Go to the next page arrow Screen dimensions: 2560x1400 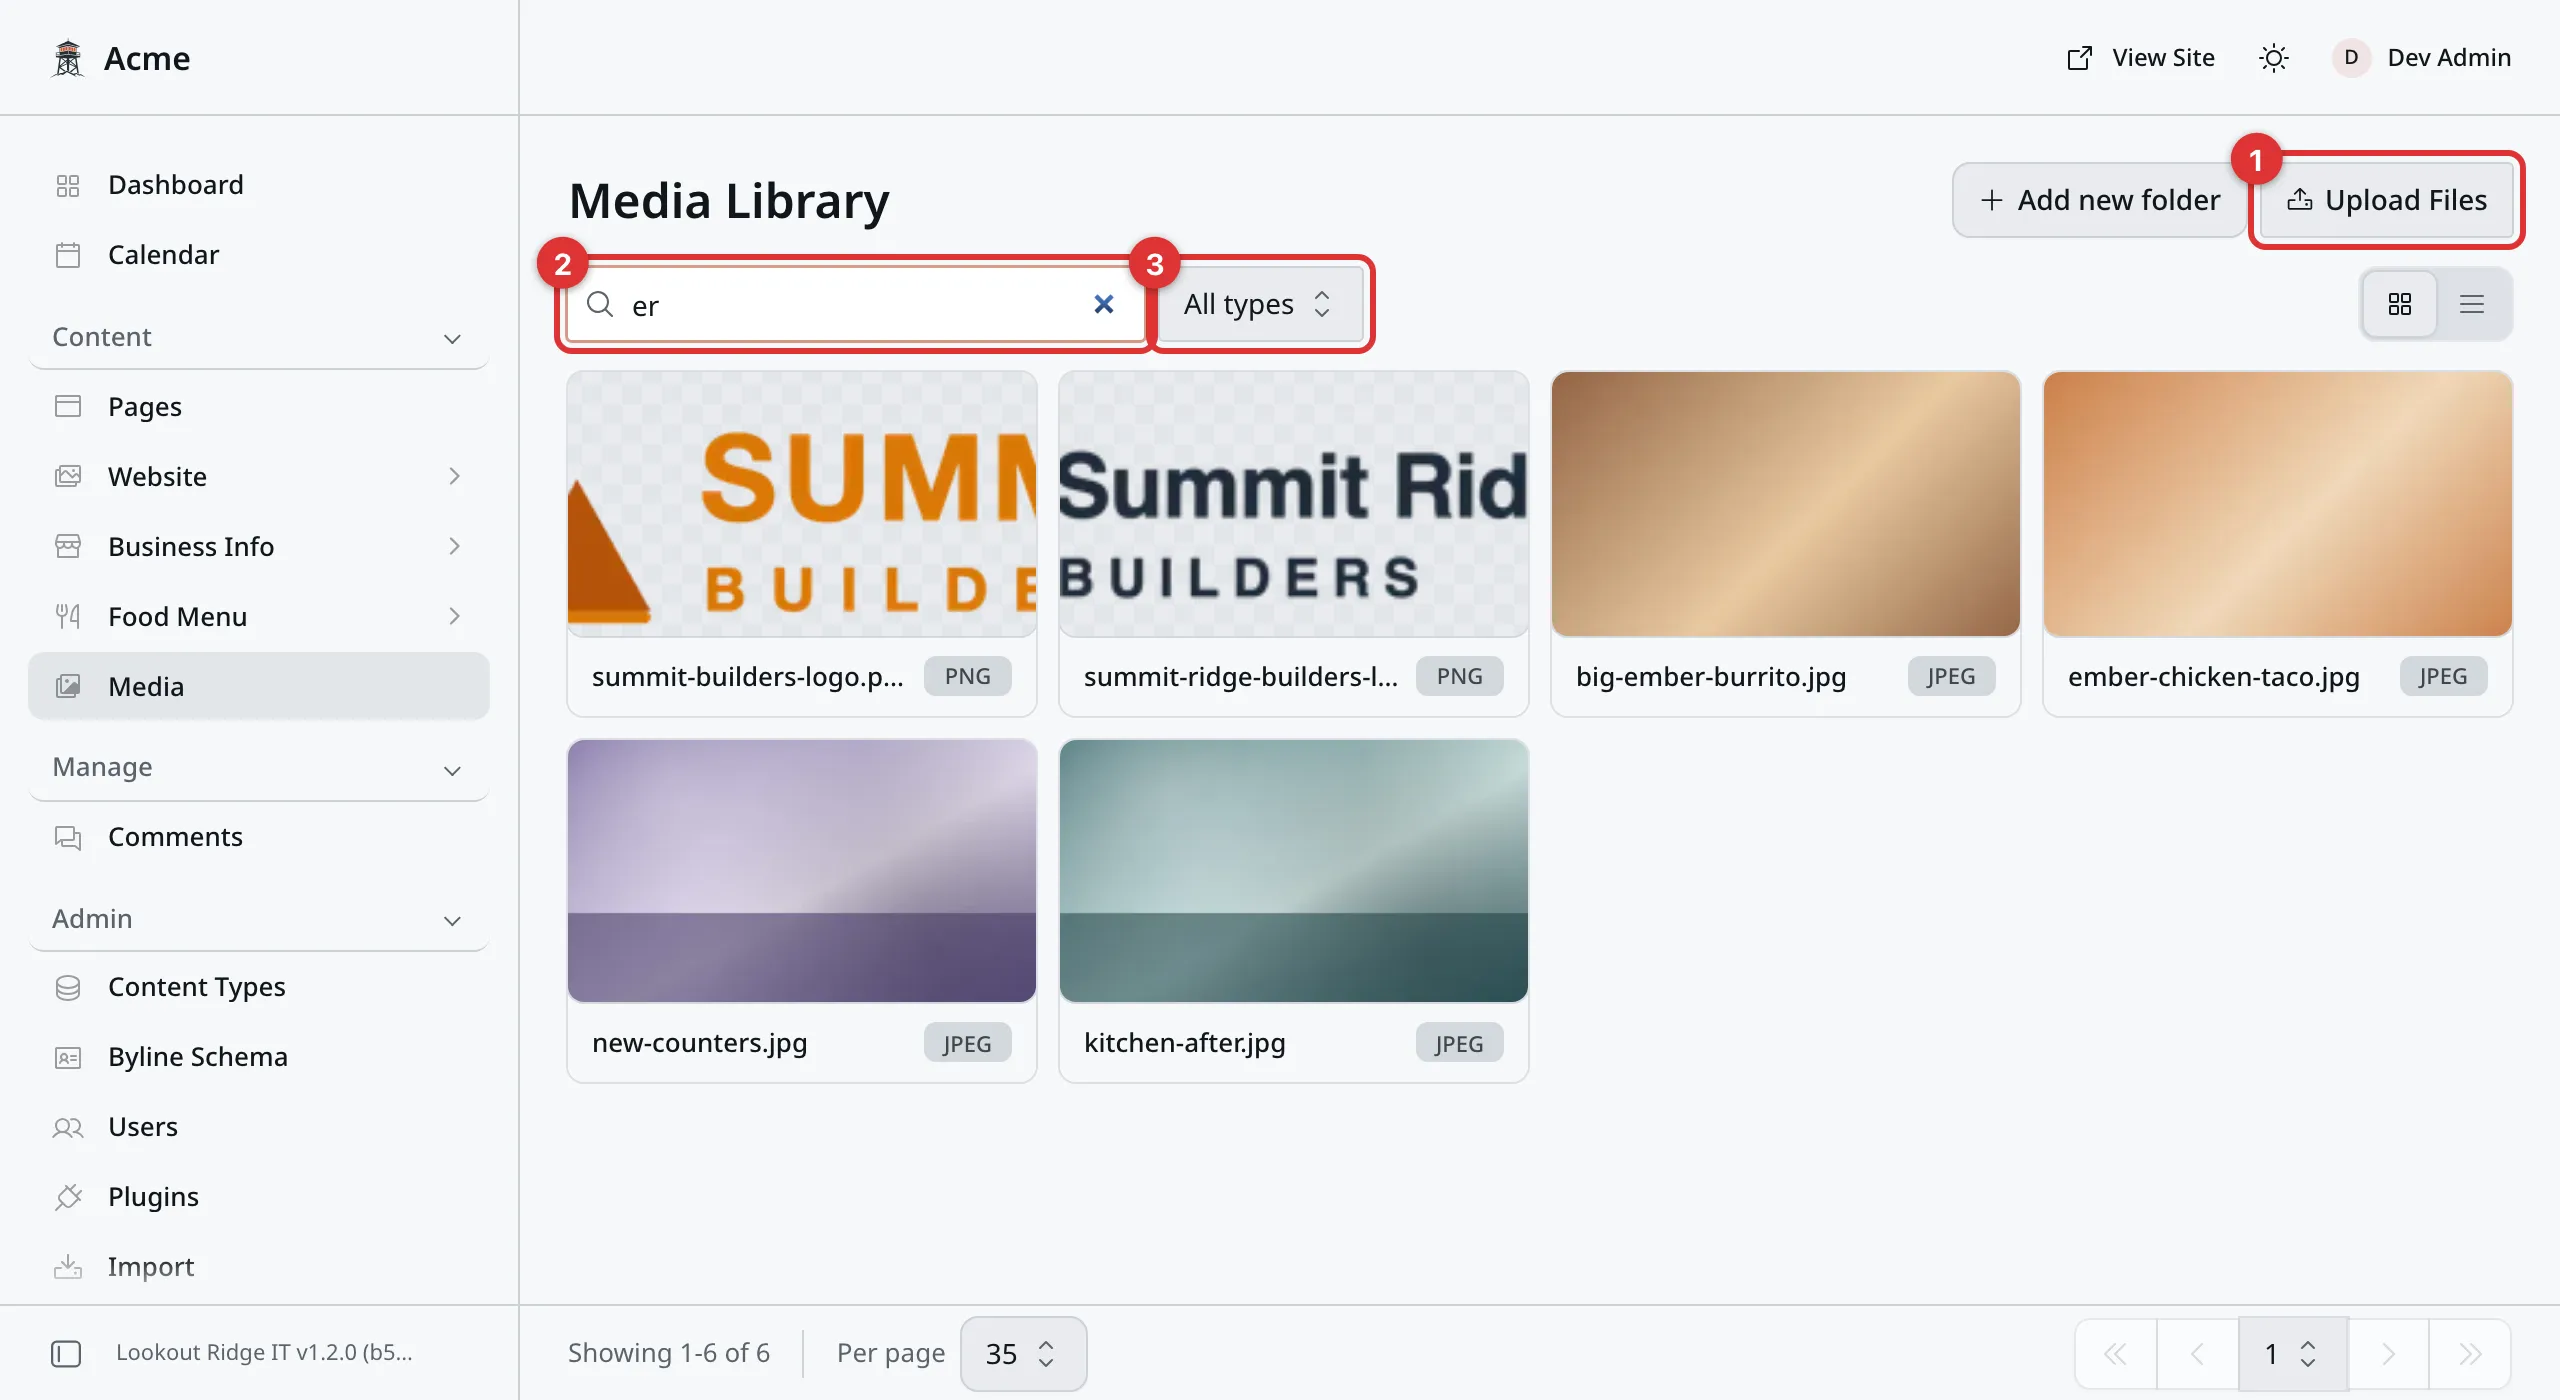tap(2388, 1353)
